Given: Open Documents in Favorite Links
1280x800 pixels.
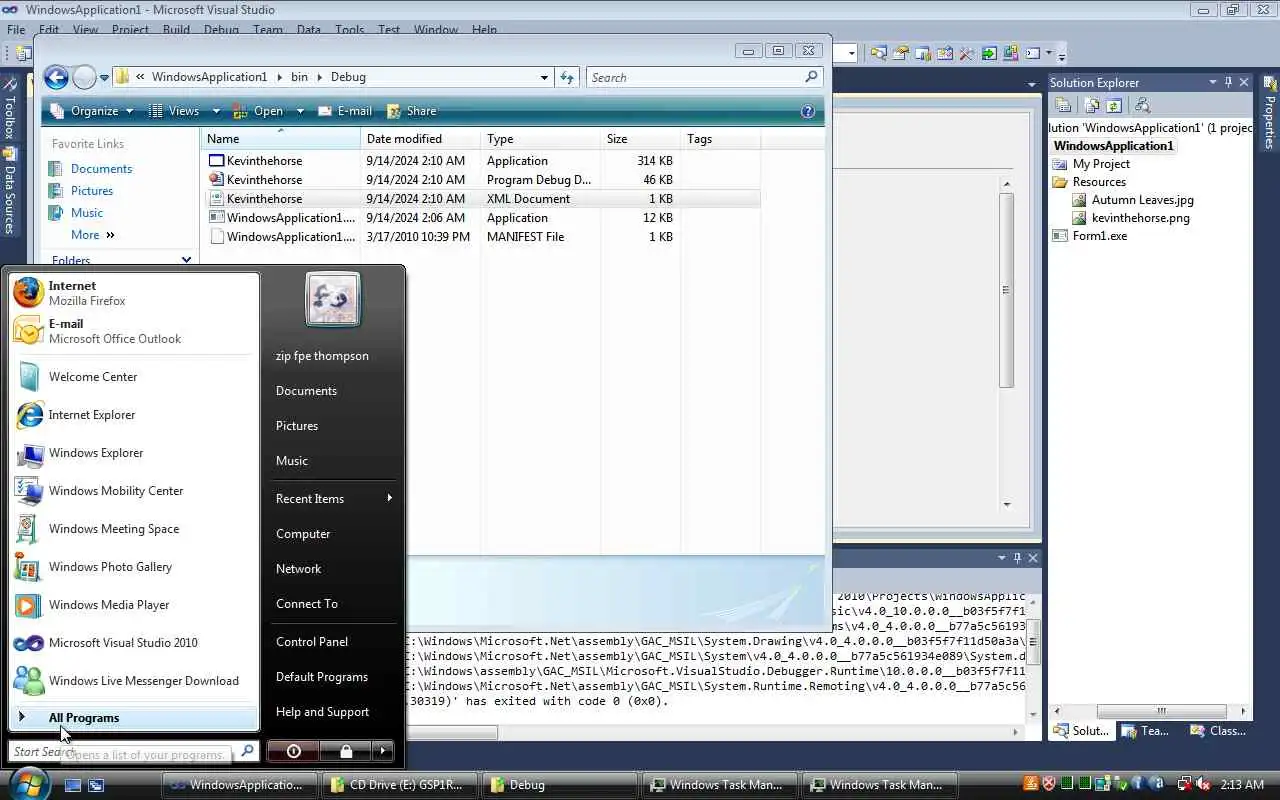Looking at the screenshot, I should 101,169.
